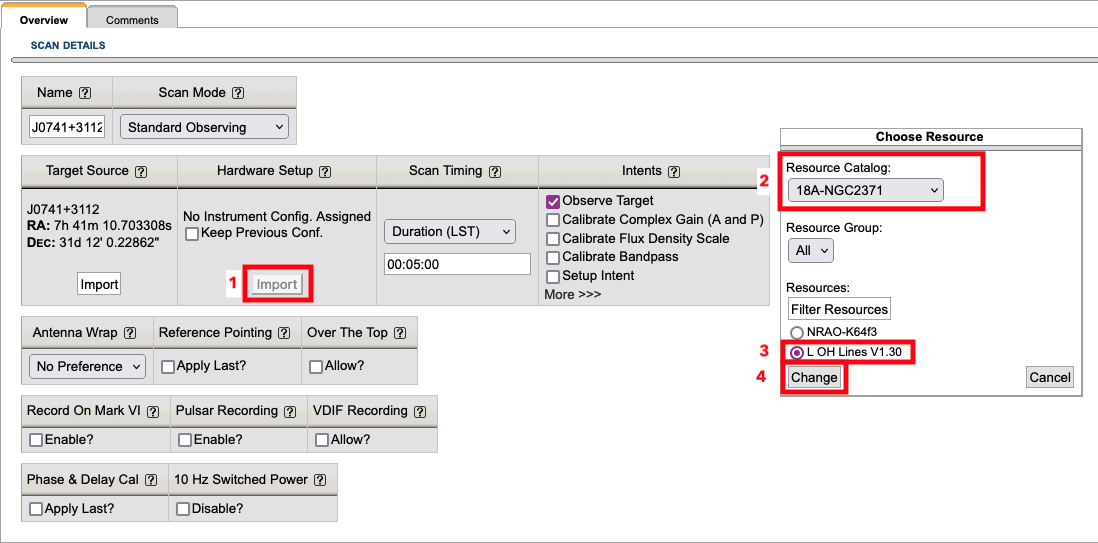Enable Calibrate Bandpass intent checkbox
This screenshot has height=543, width=1098.
click(x=553, y=257)
